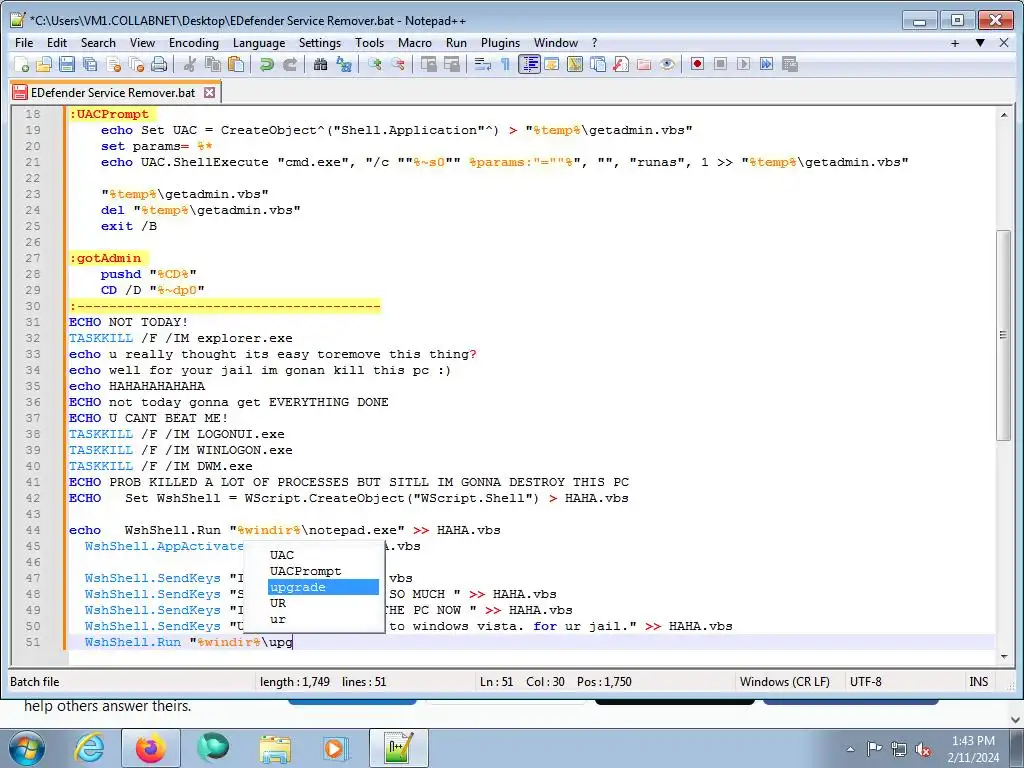The image size is (1024, 768).
Task: Open the Settings menu
Action: click(320, 42)
